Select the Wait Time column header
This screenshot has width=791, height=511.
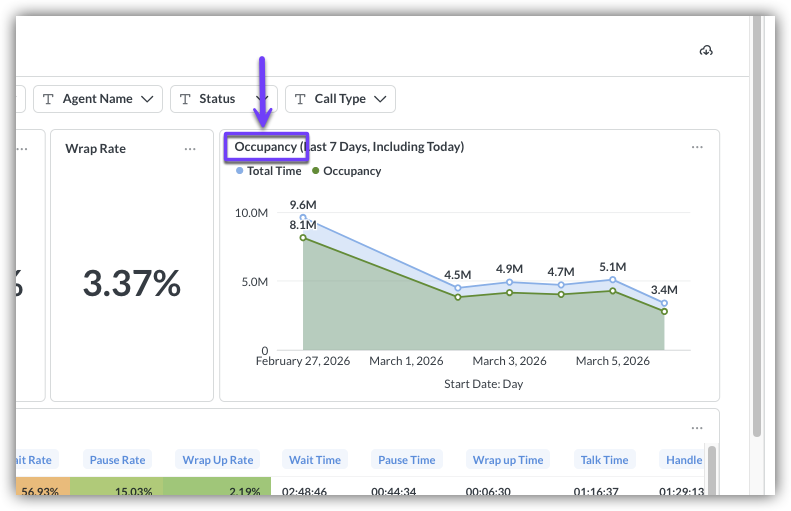click(x=314, y=460)
